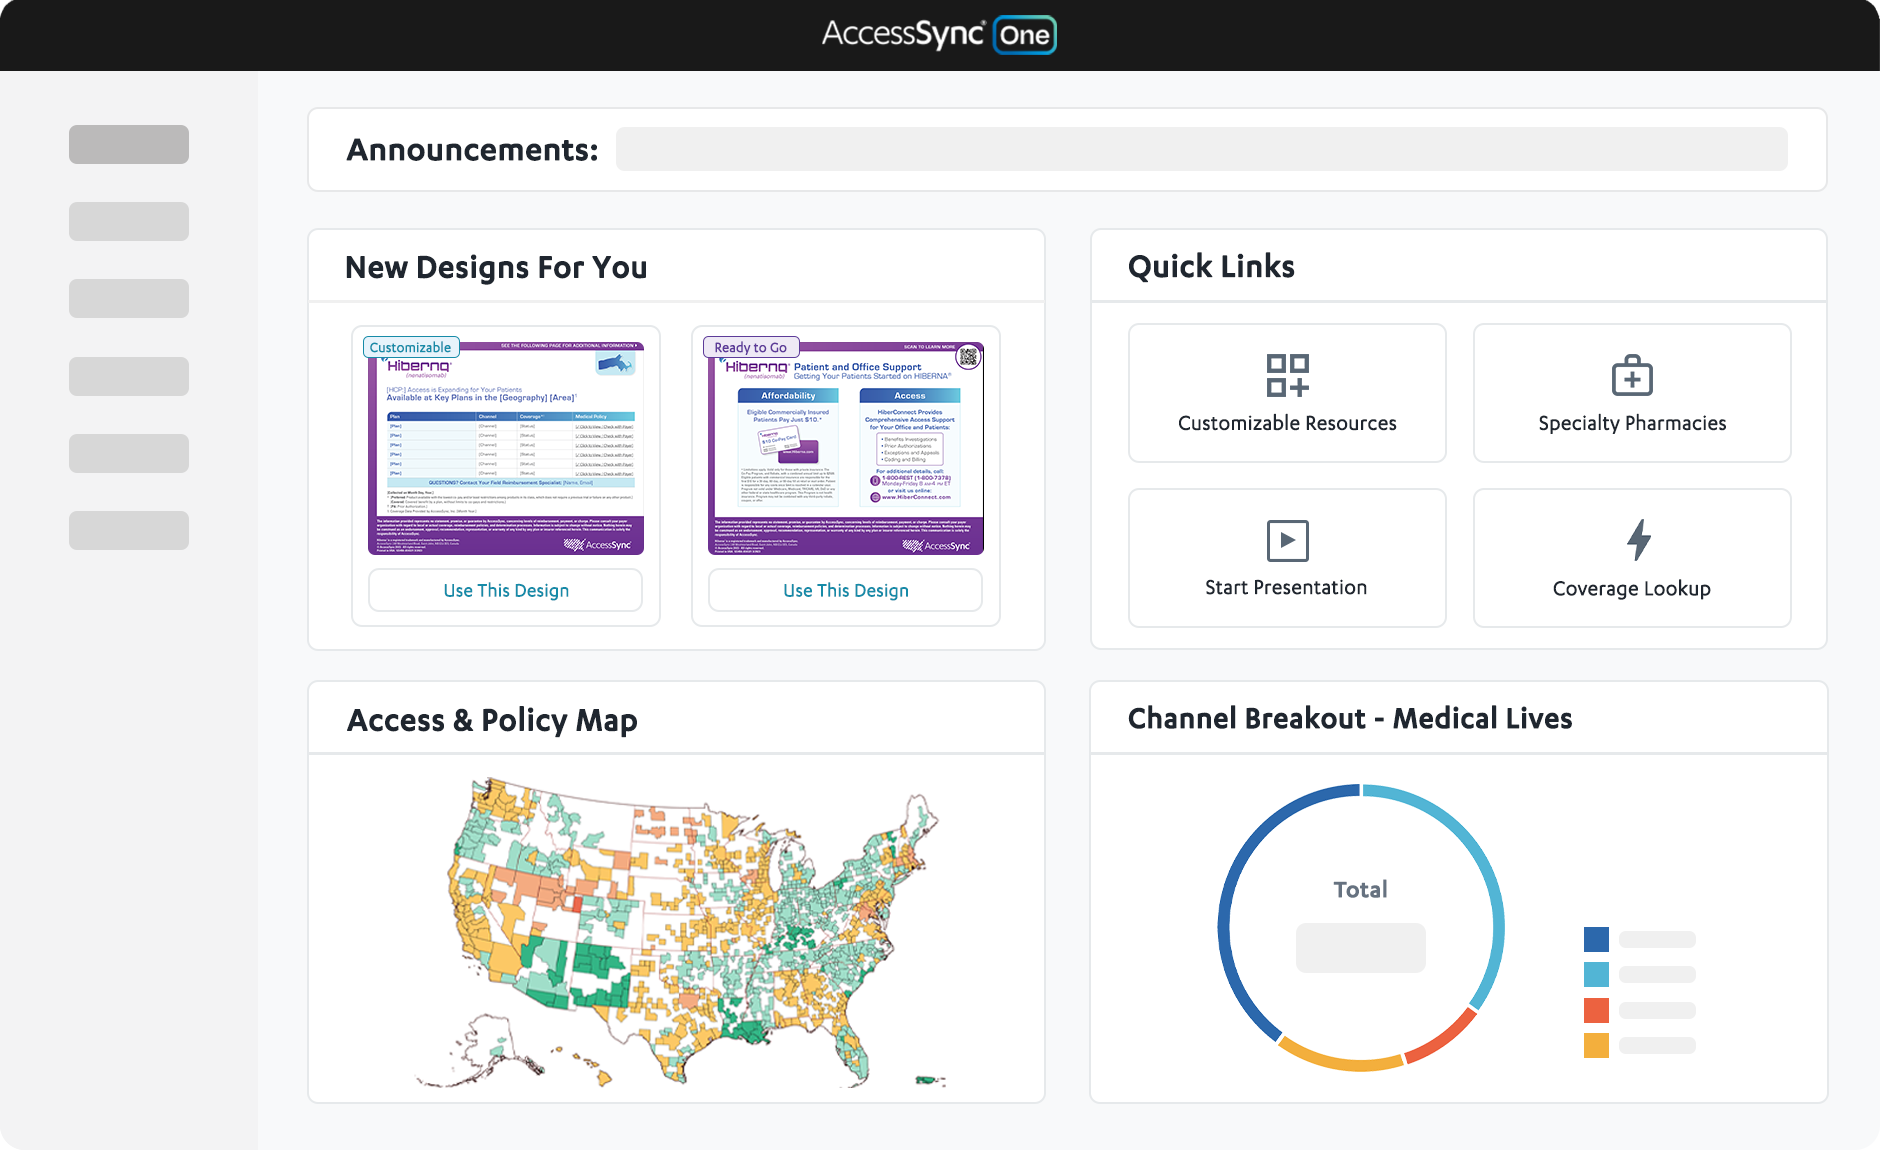Click the Ready to Go badge label

pos(750,347)
